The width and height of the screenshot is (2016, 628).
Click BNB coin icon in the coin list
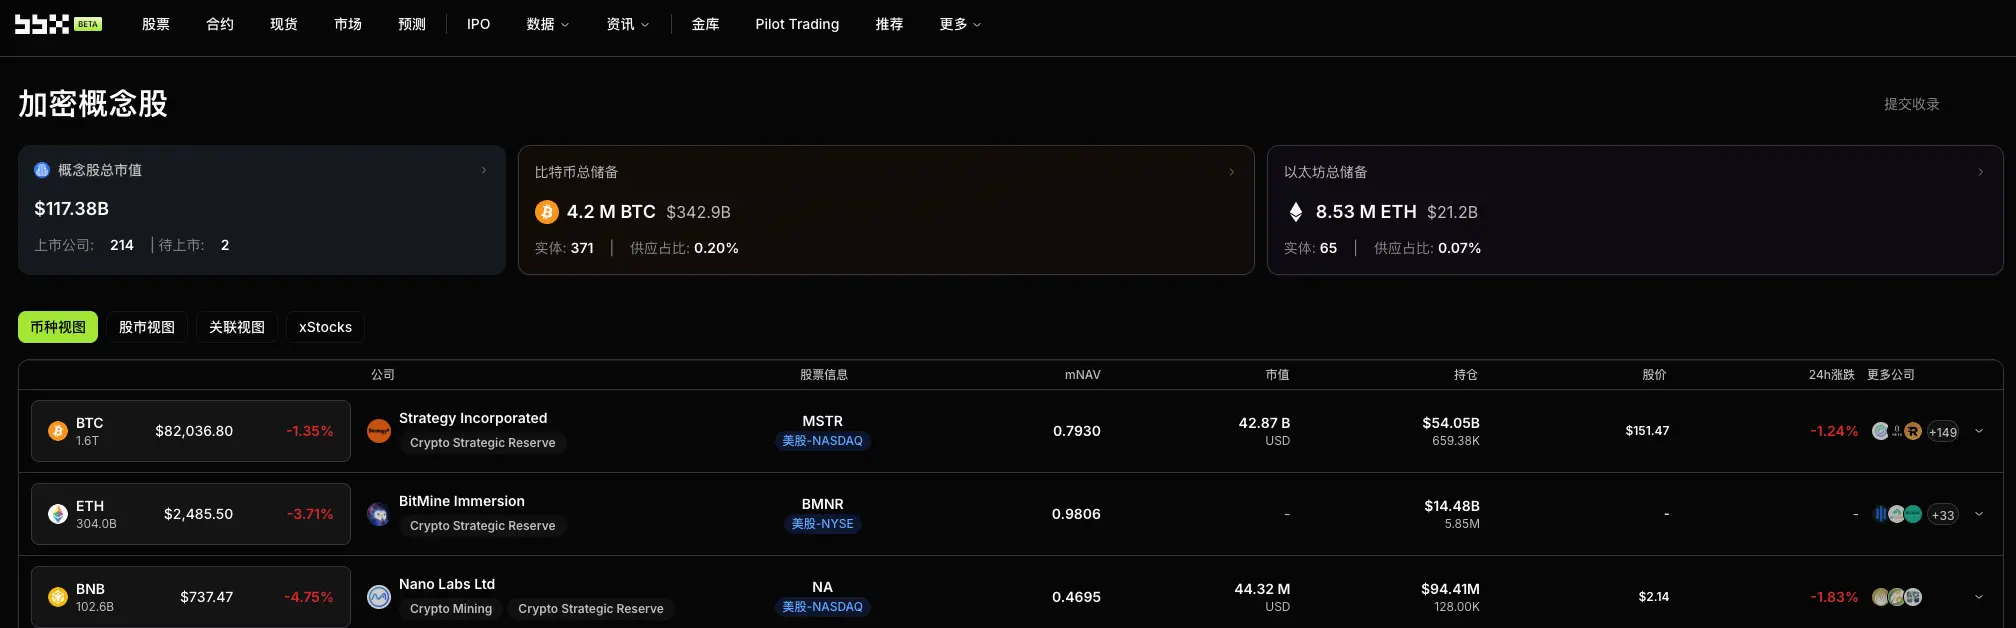click(x=58, y=597)
